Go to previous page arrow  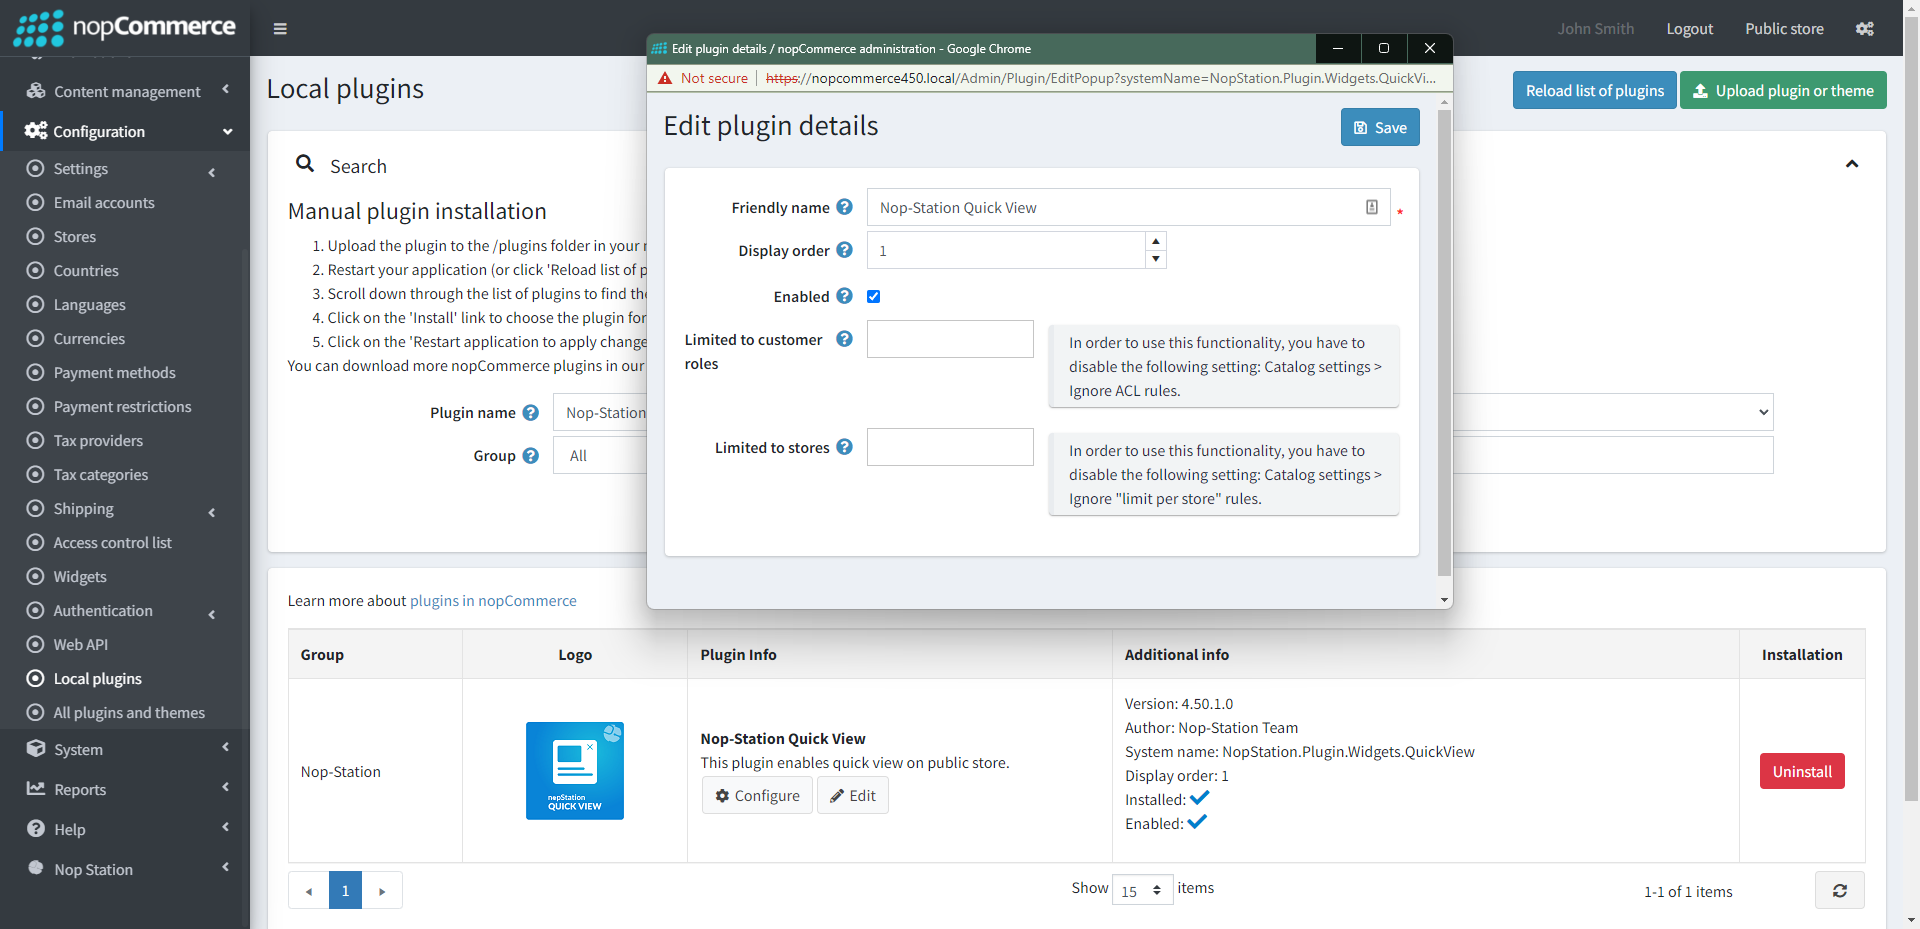(x=309, y=890)
